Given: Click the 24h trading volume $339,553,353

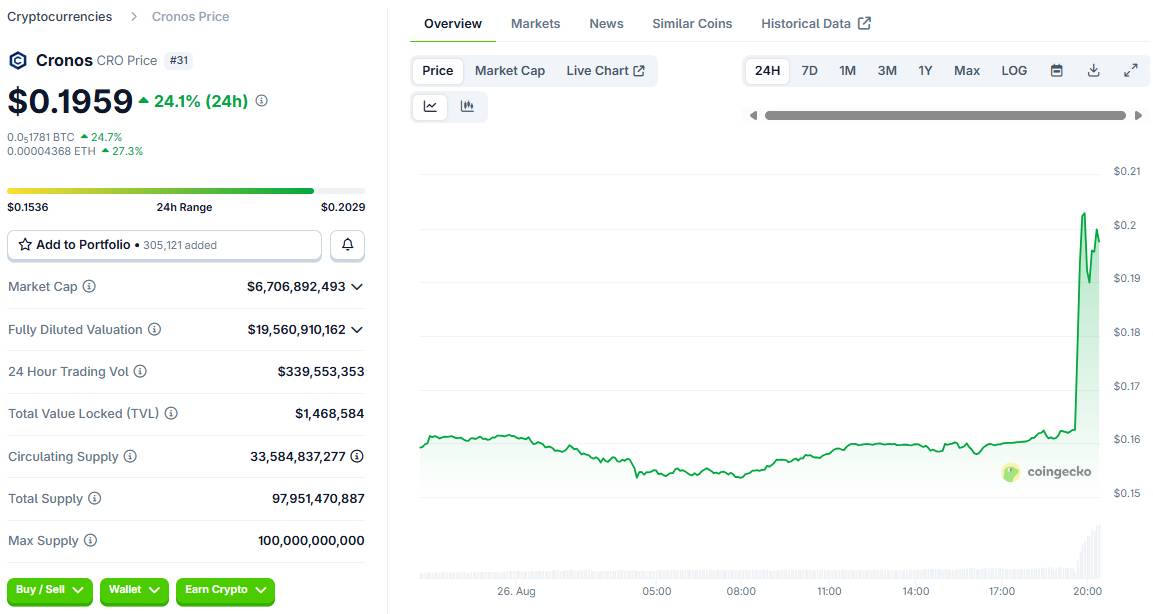Looking at the screenshot, I should point(321,371).
